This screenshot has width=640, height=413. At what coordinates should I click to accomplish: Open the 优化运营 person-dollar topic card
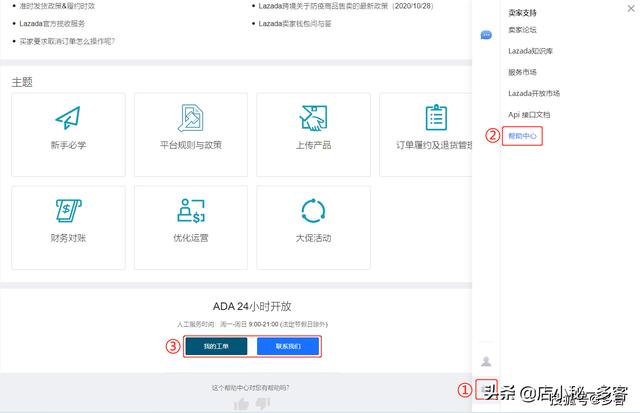[191, 228]
